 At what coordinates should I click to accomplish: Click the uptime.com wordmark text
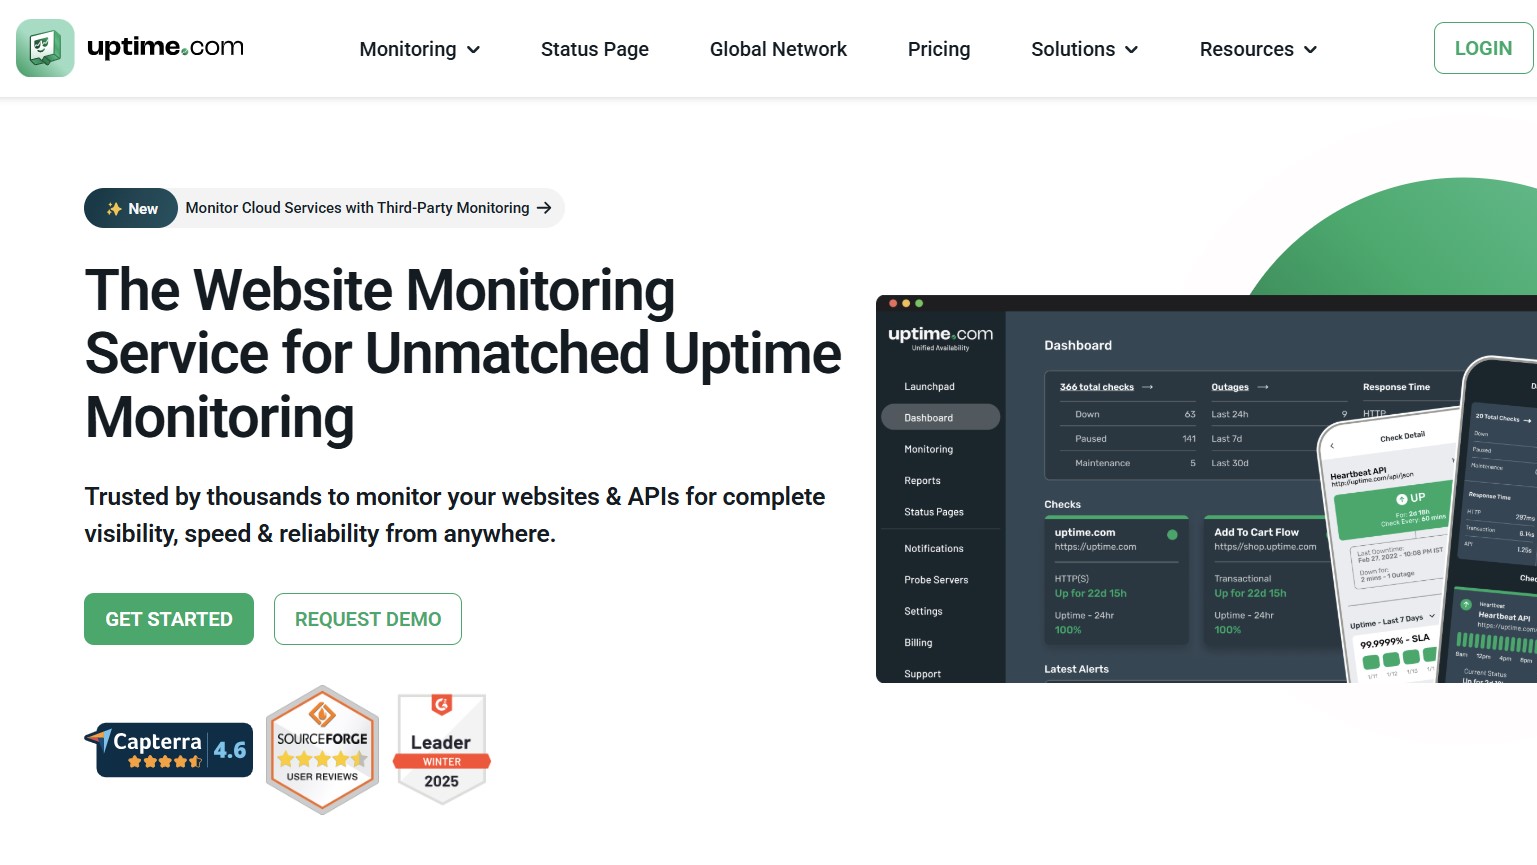pyautogui.click(x=165, y=47)
